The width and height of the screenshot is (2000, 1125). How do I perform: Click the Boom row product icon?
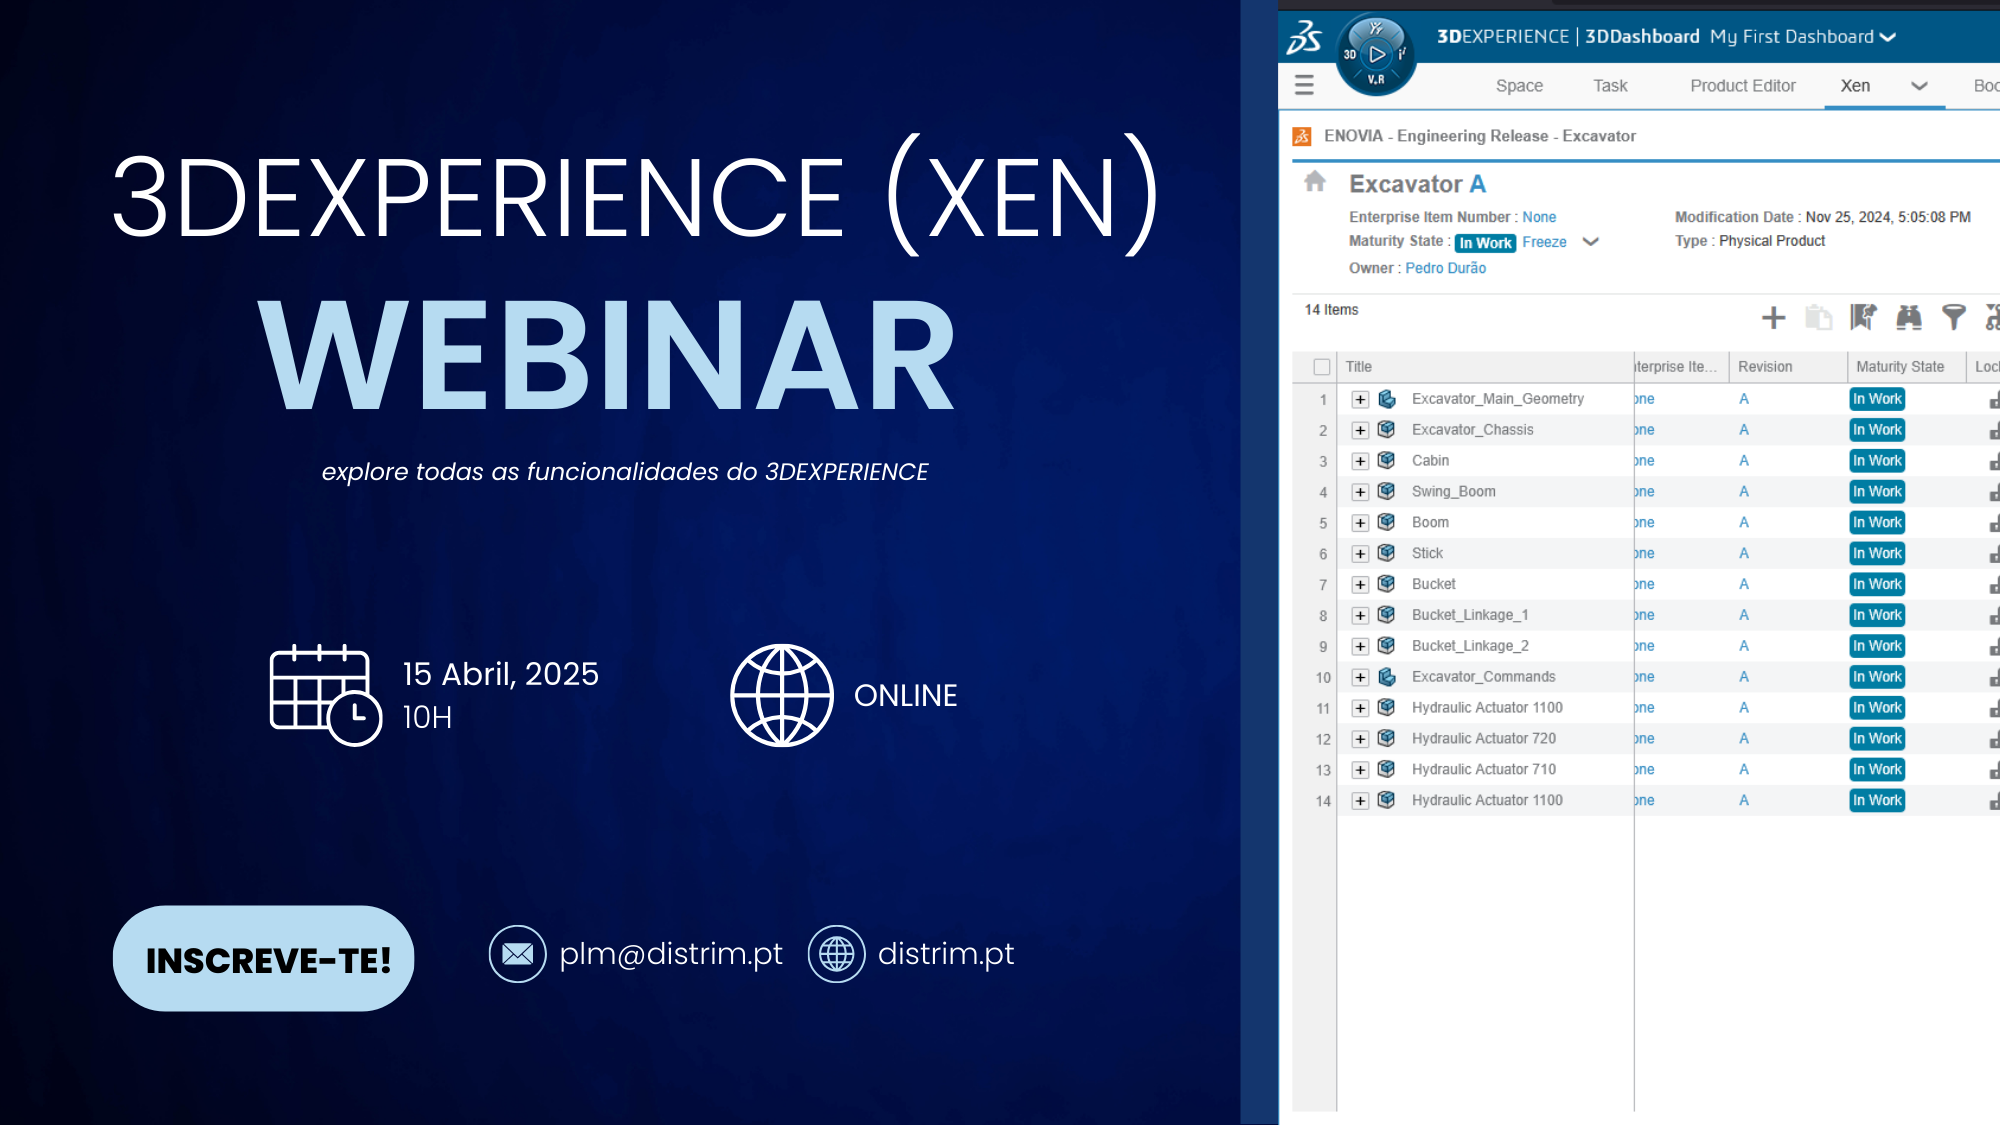[x=1387, y=523]
